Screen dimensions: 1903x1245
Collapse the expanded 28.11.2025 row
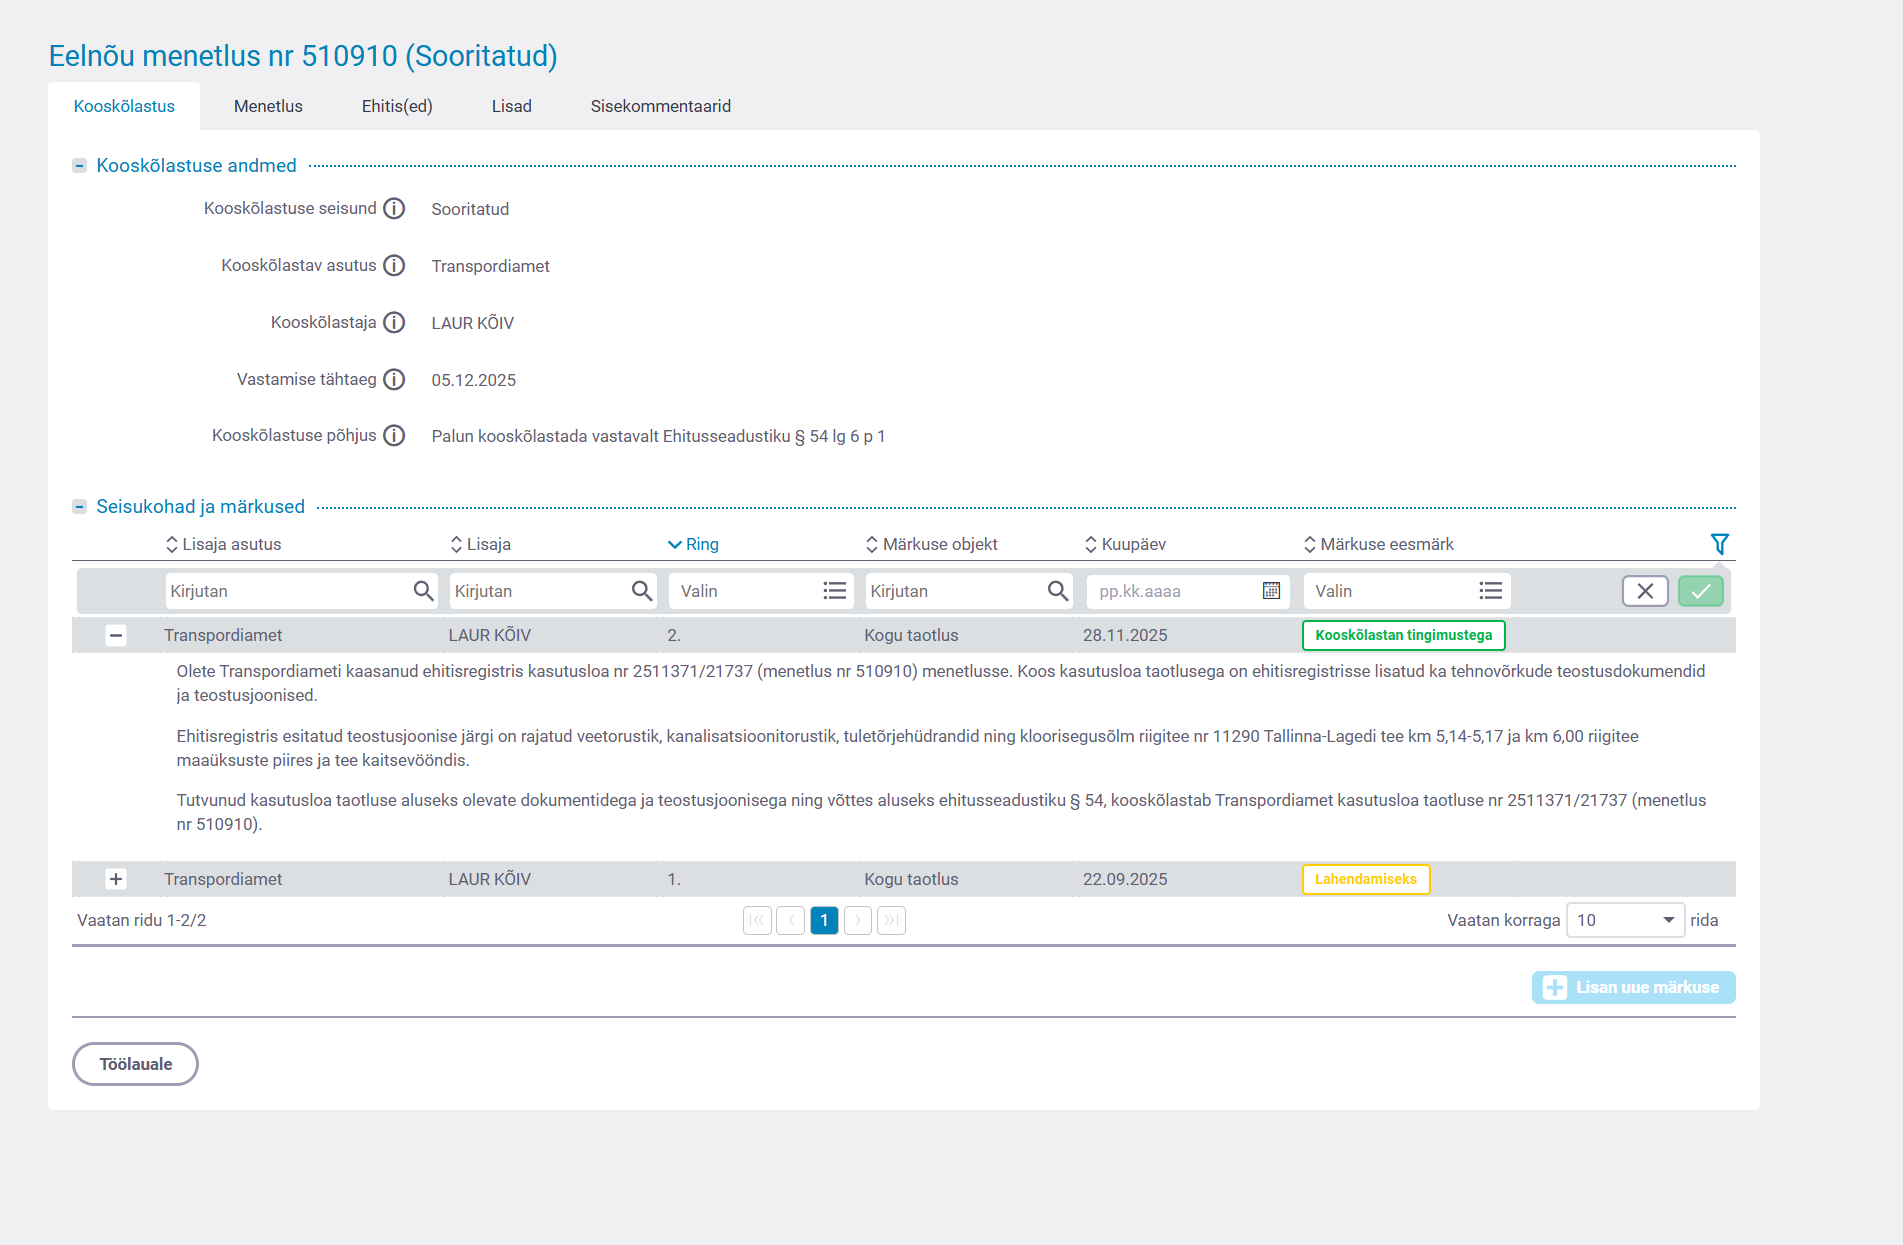point(116,636)
